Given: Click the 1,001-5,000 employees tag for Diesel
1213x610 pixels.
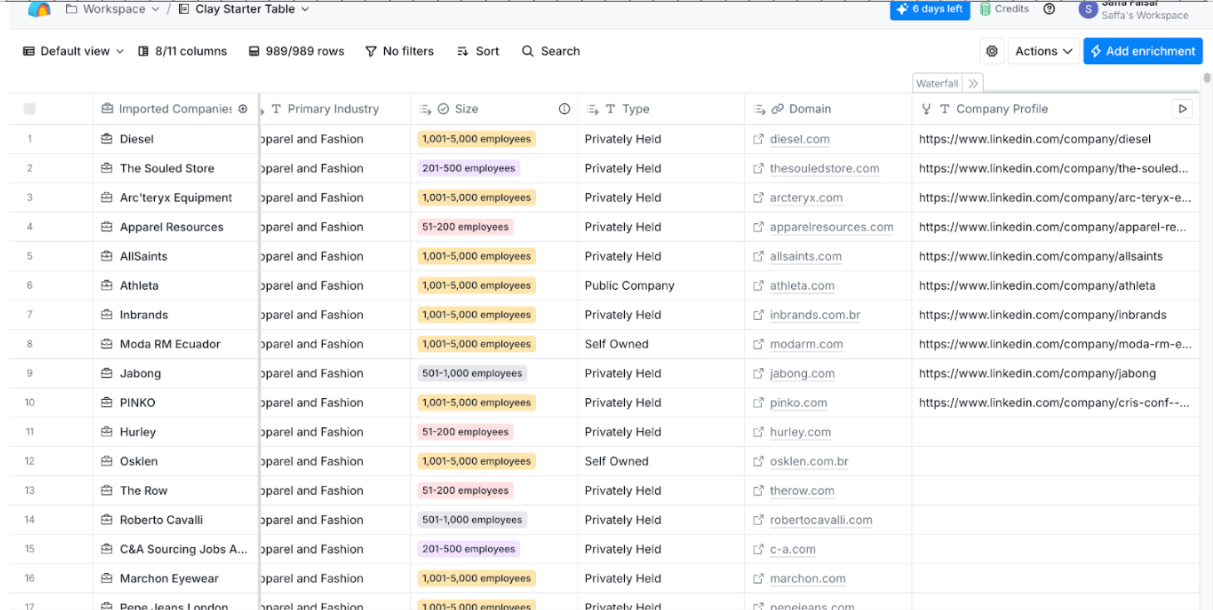Looking at the screenshot, I should pyautogui.click(x=477, y=139).
